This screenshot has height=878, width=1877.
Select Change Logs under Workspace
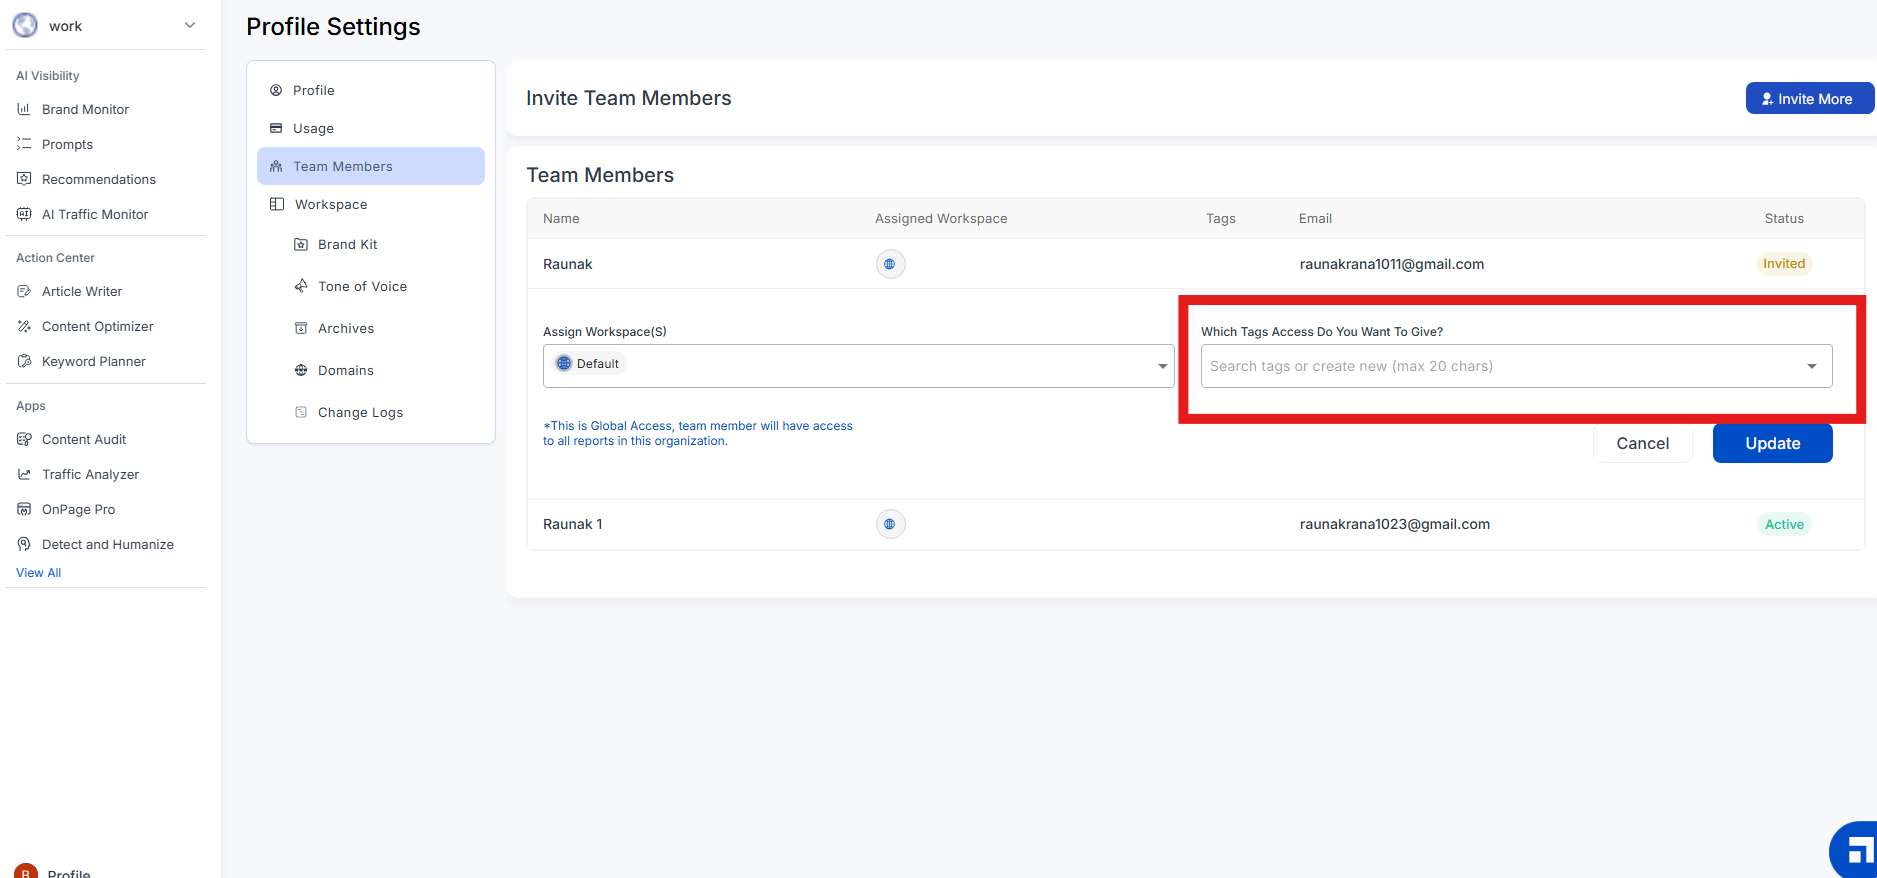(360, 412)
